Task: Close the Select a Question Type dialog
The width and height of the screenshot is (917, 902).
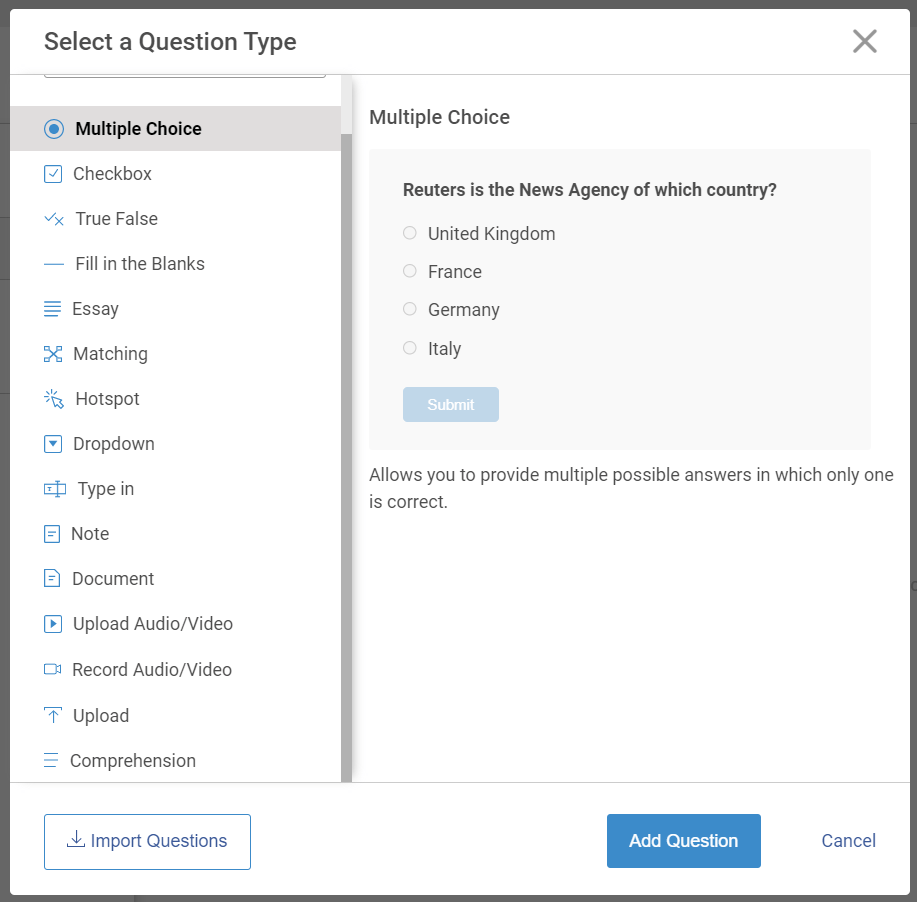Action: [x=864, y=41]
